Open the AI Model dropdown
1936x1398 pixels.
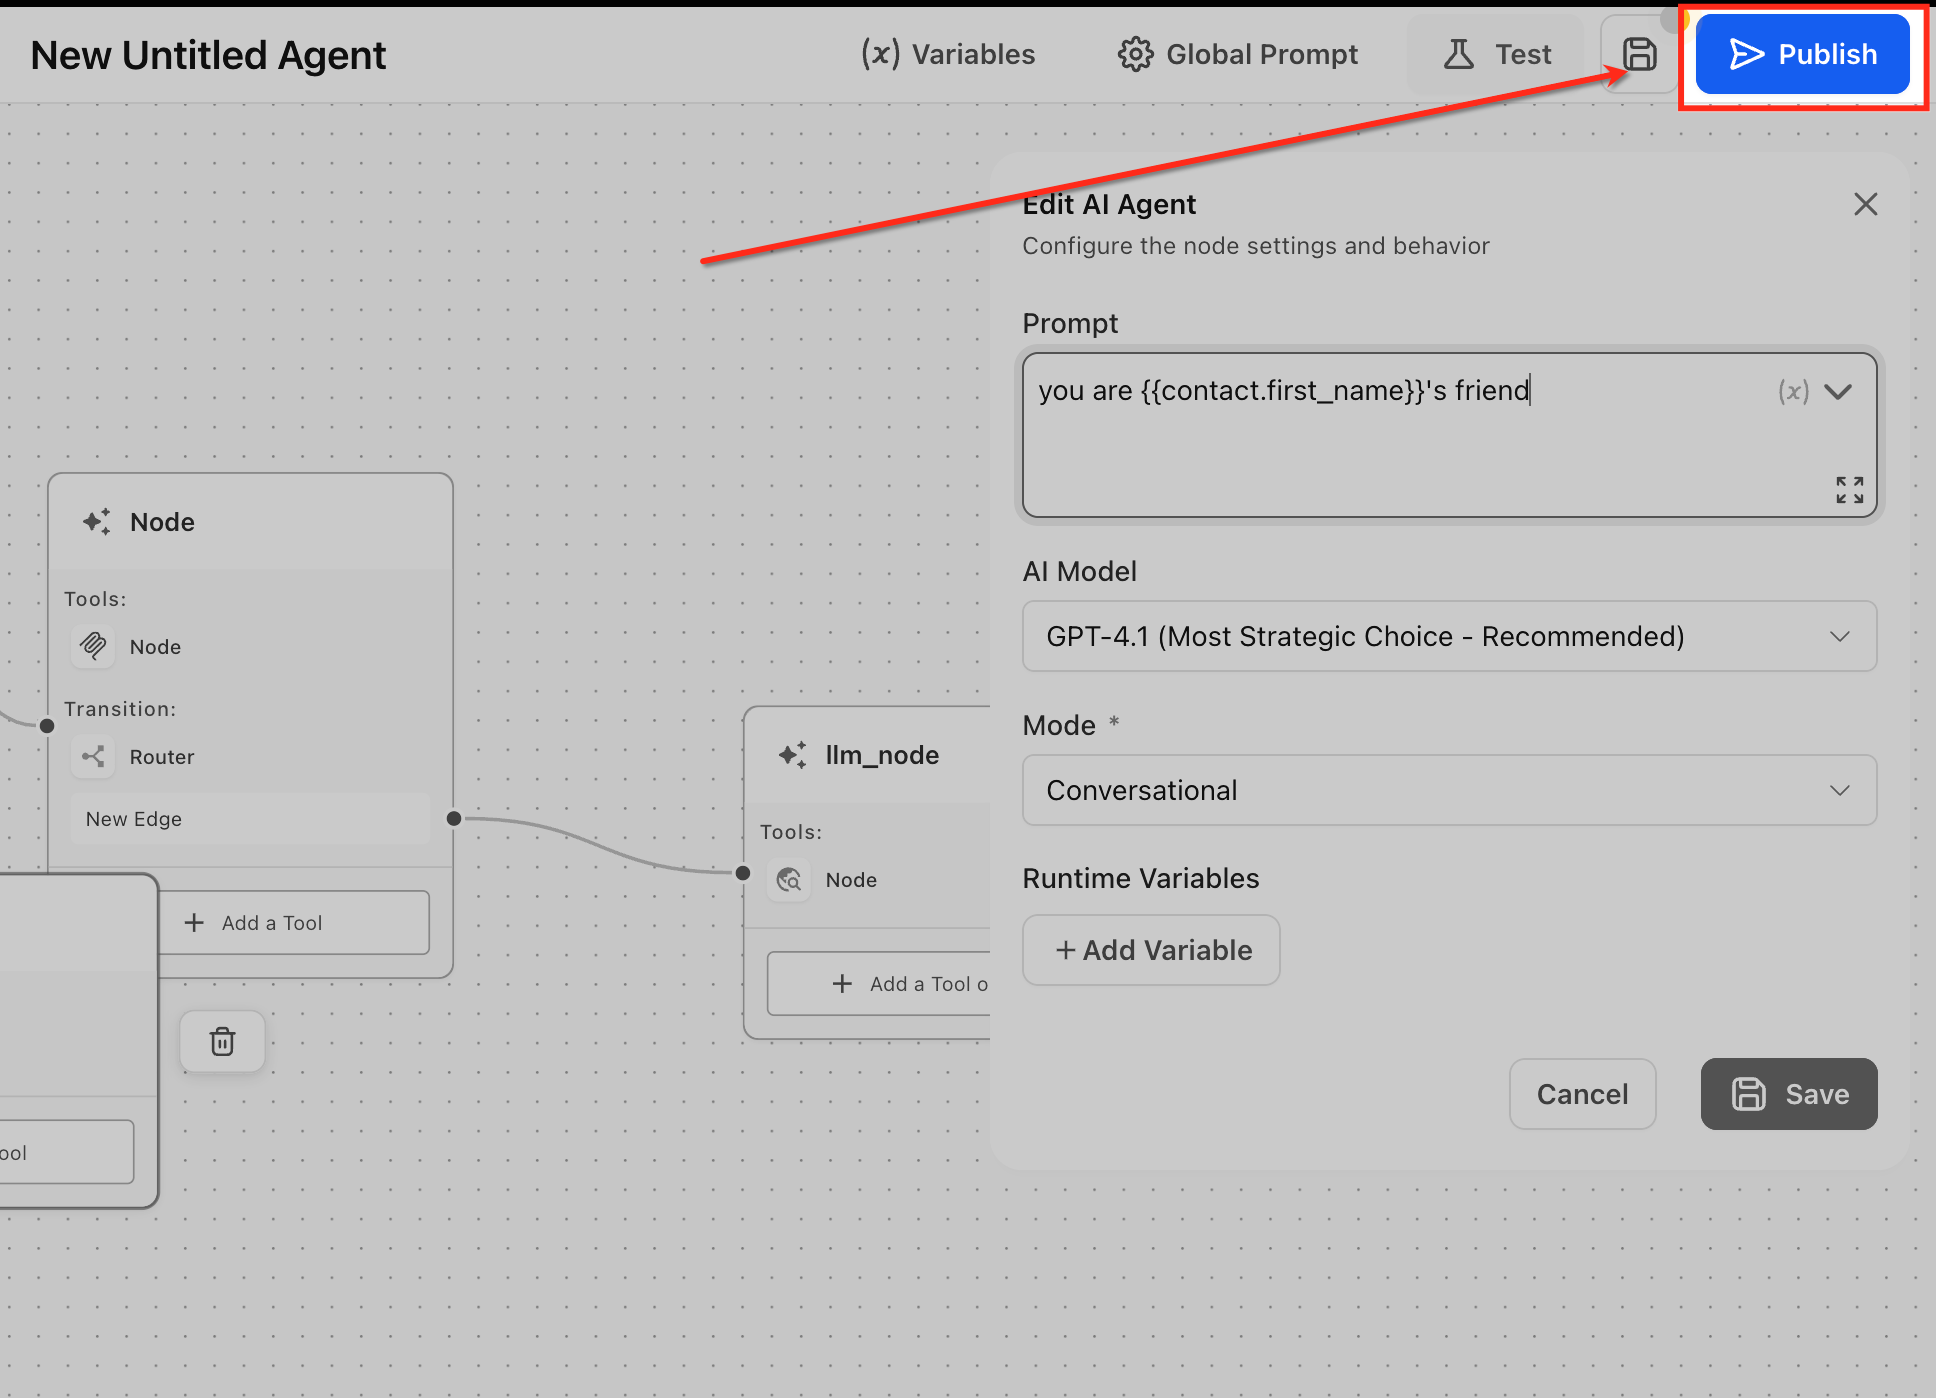[1449, 636]
